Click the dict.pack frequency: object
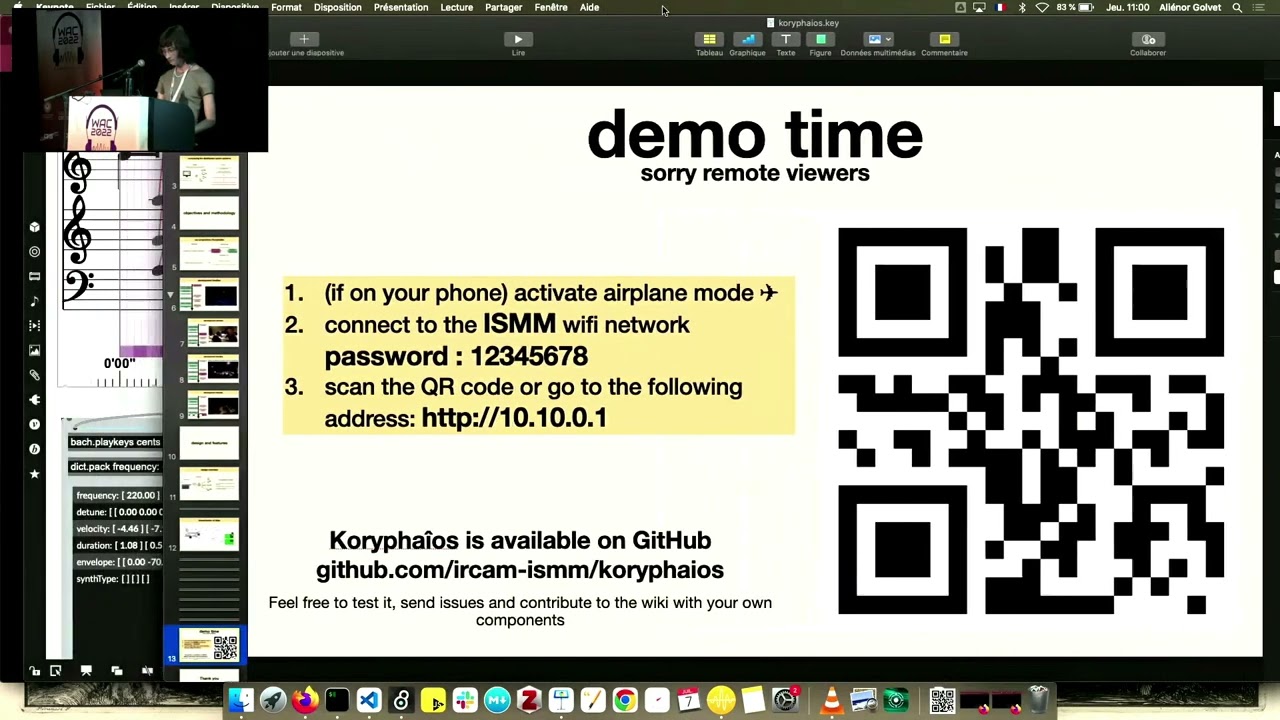This screenshot has height=720, width=1280. pyautogui.click(x=114, y=466)
